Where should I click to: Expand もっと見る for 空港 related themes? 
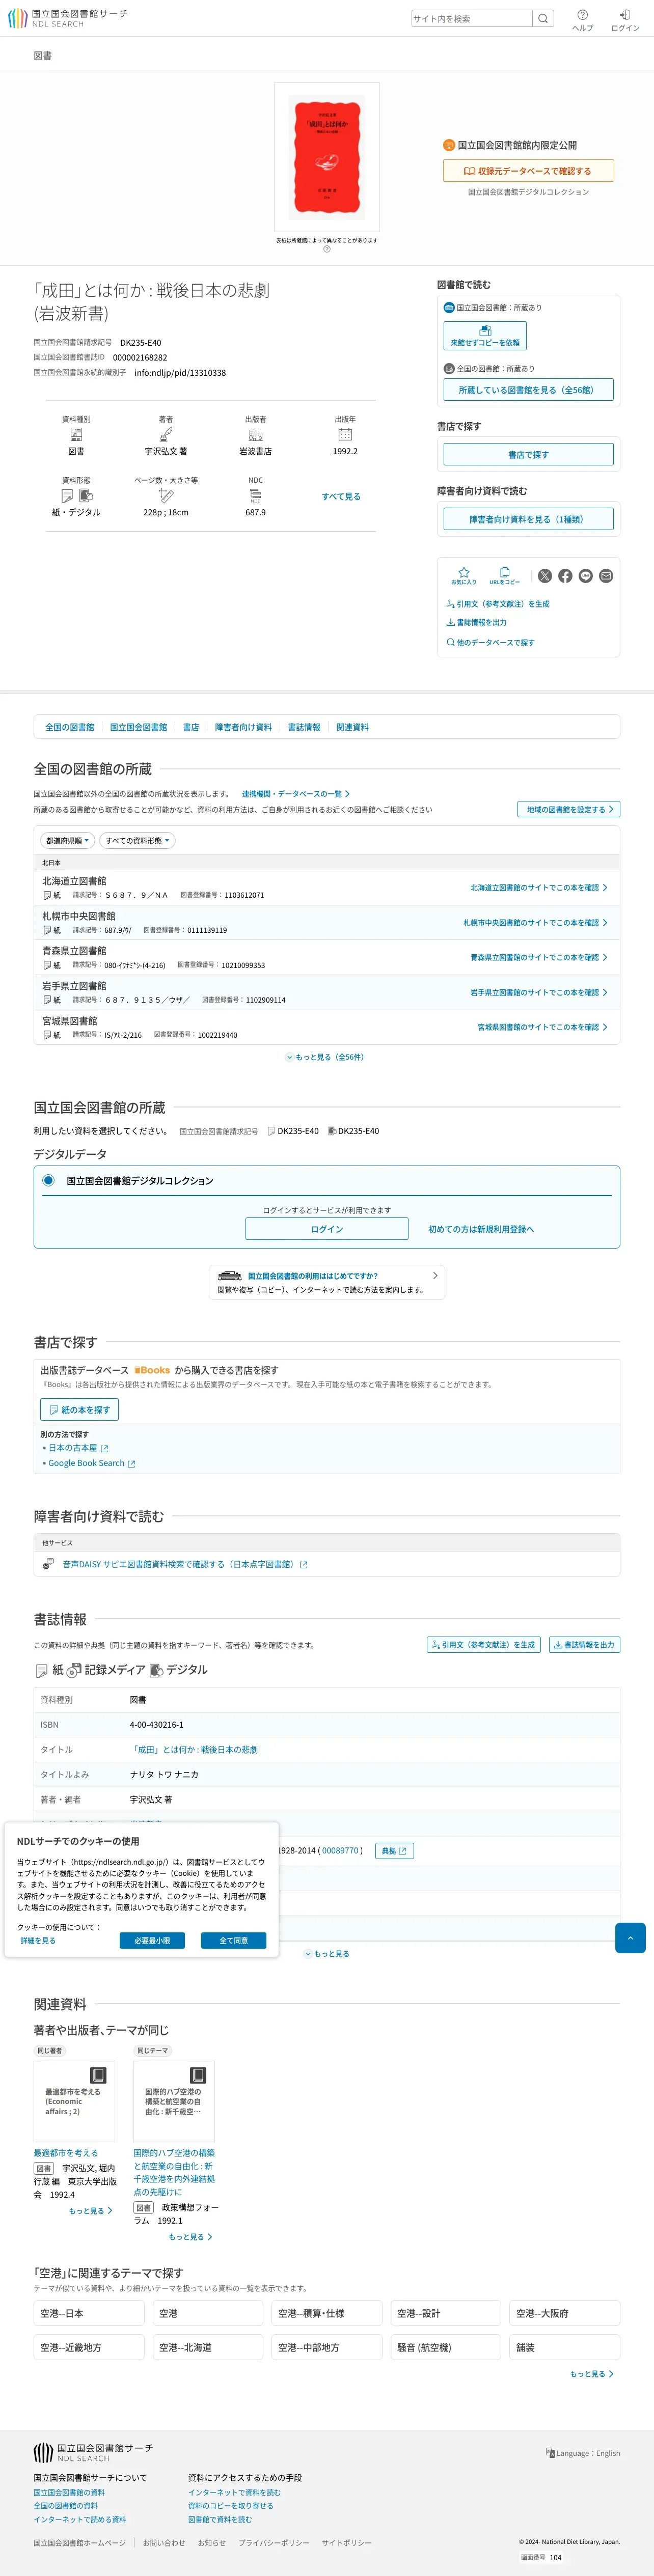coord(592,2373)
